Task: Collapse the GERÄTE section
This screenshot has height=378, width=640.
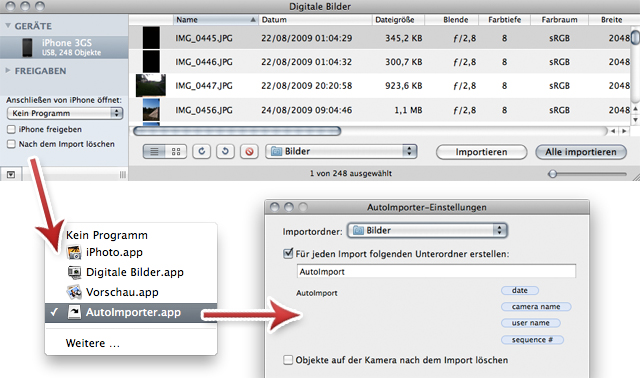Action: click(8, 26)
